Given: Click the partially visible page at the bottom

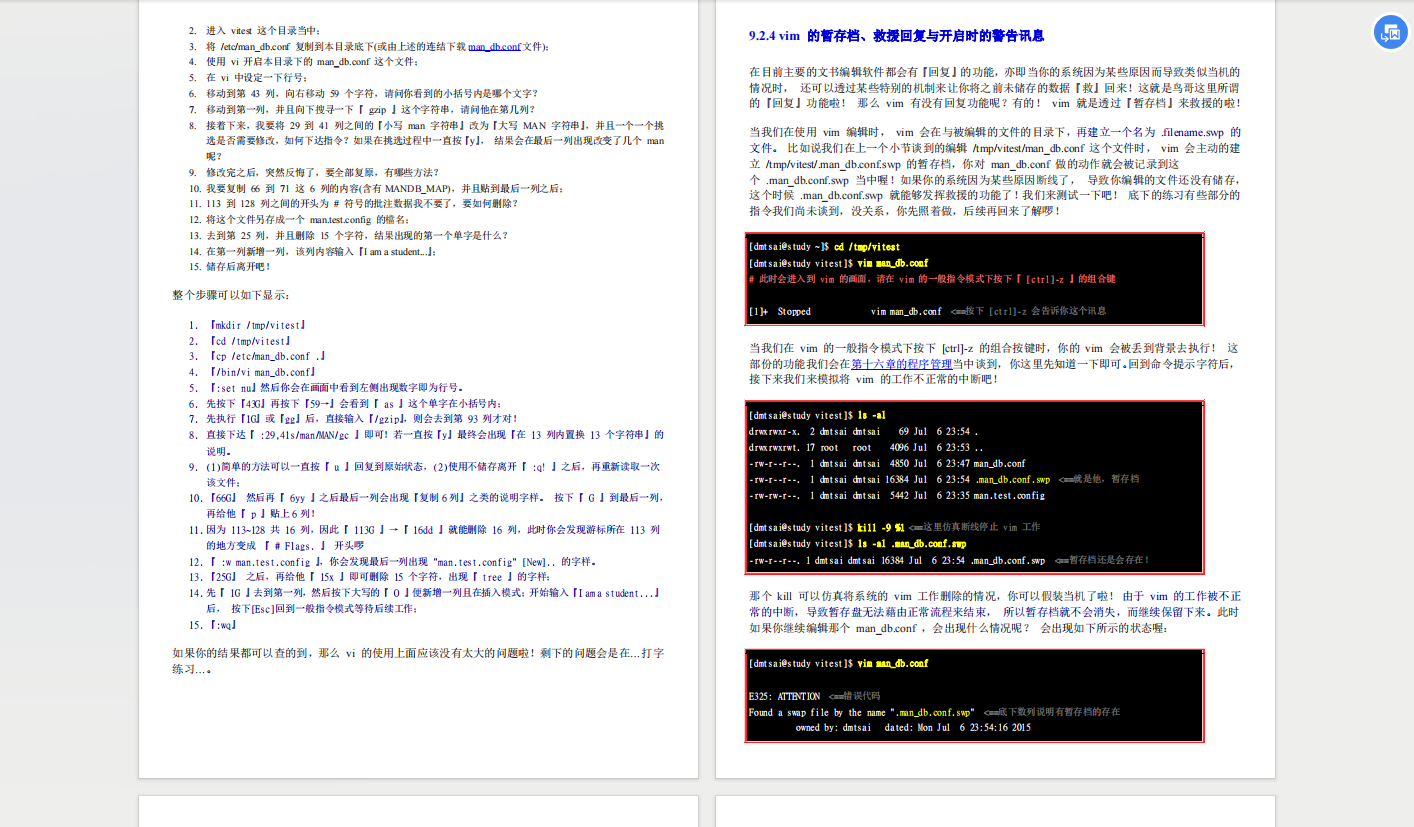Looking at the screenshot, I should [x=418, y=813].
